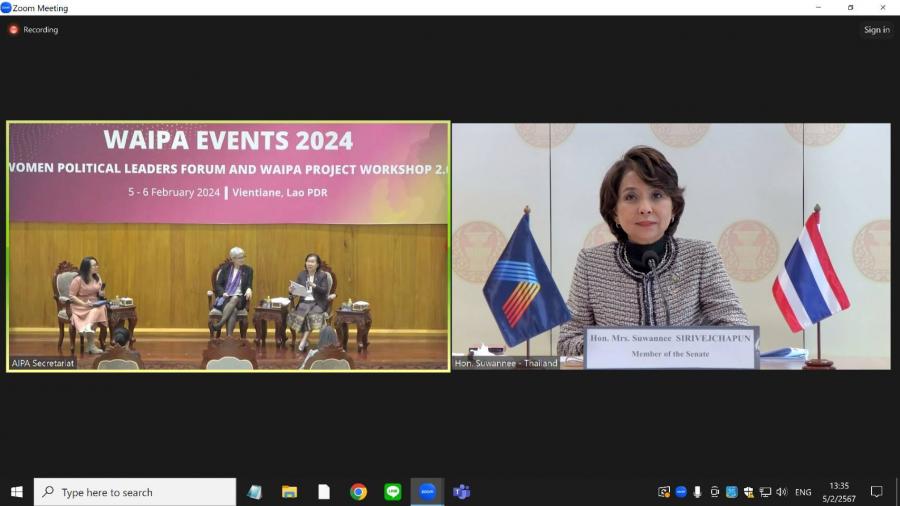Open the notification Action Center
The width and height of the screenshot is (900, 506).
tap(877, 492)
